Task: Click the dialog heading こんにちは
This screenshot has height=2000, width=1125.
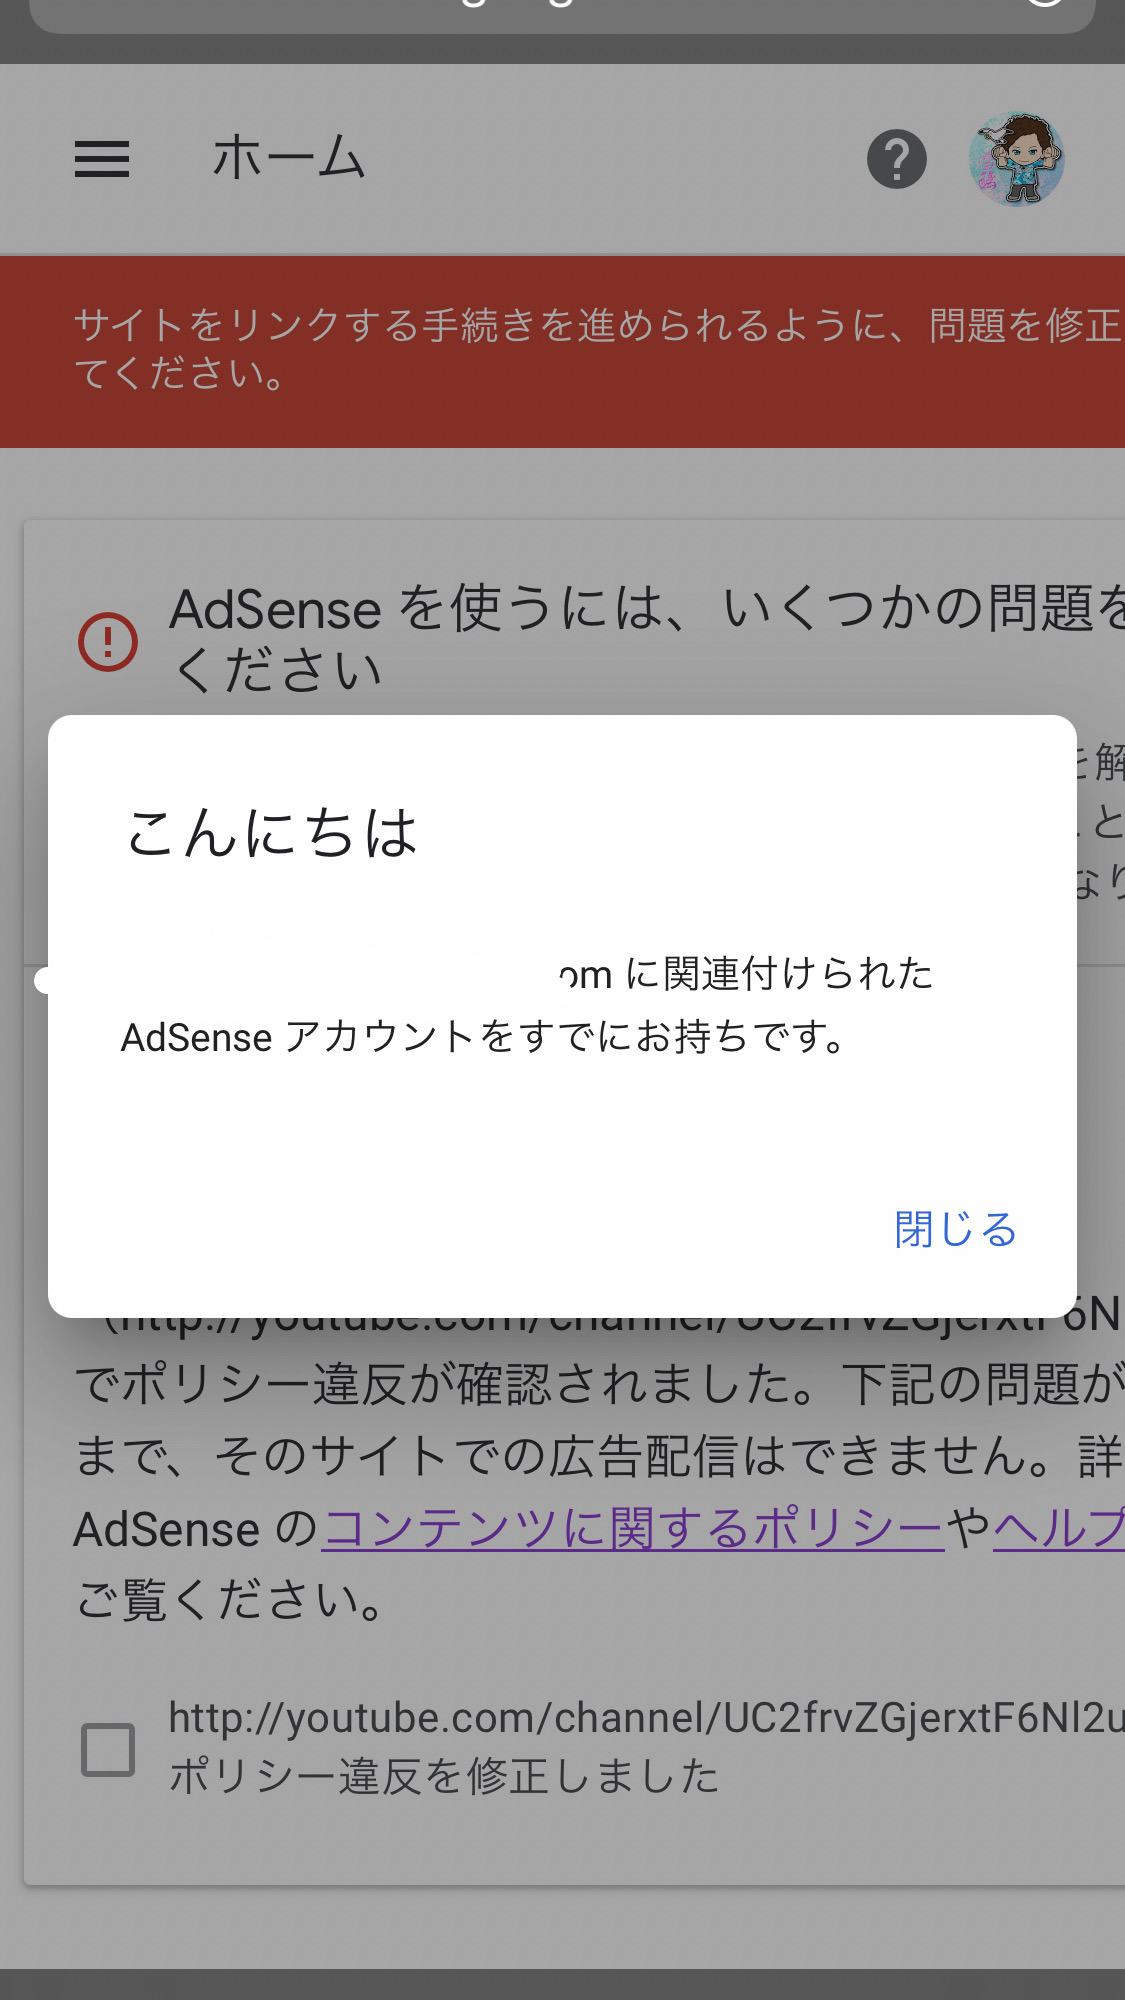Action: [x=272, y=833]
